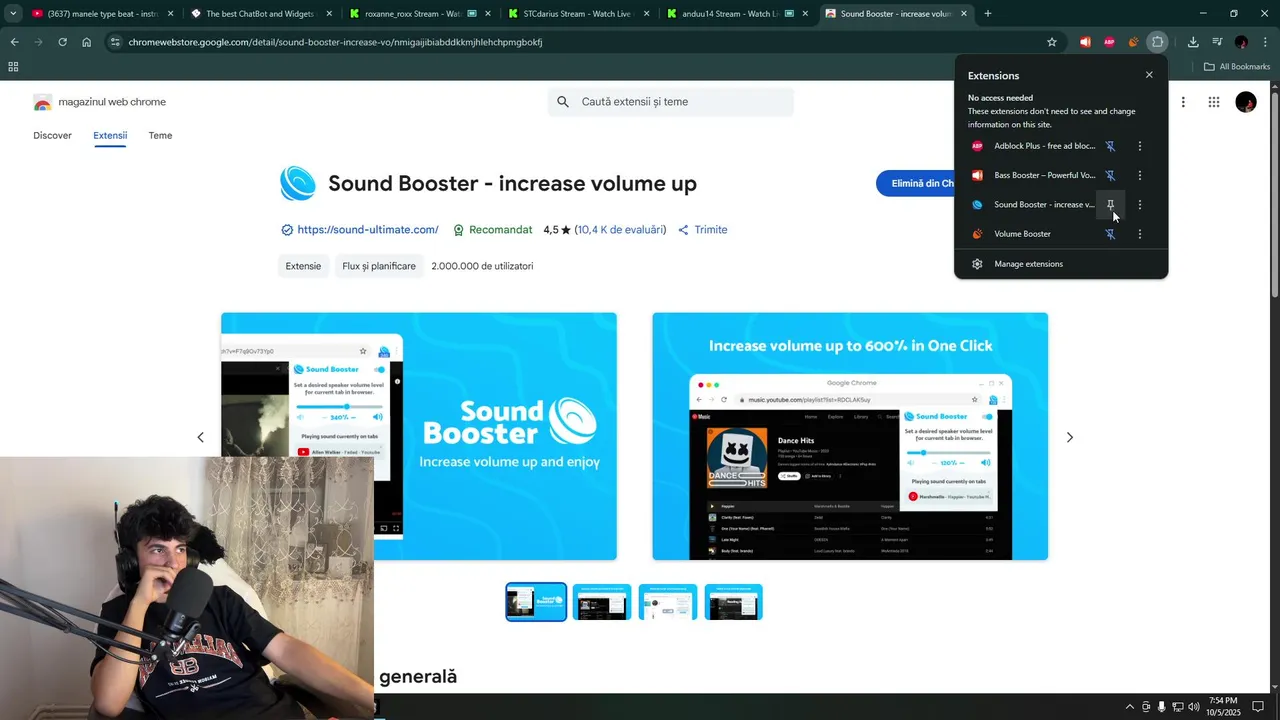The width and height of the screenshot is (1280, 720).
Task: Click the Caută extensii și teme search field
Action: (x=671, y=102)
